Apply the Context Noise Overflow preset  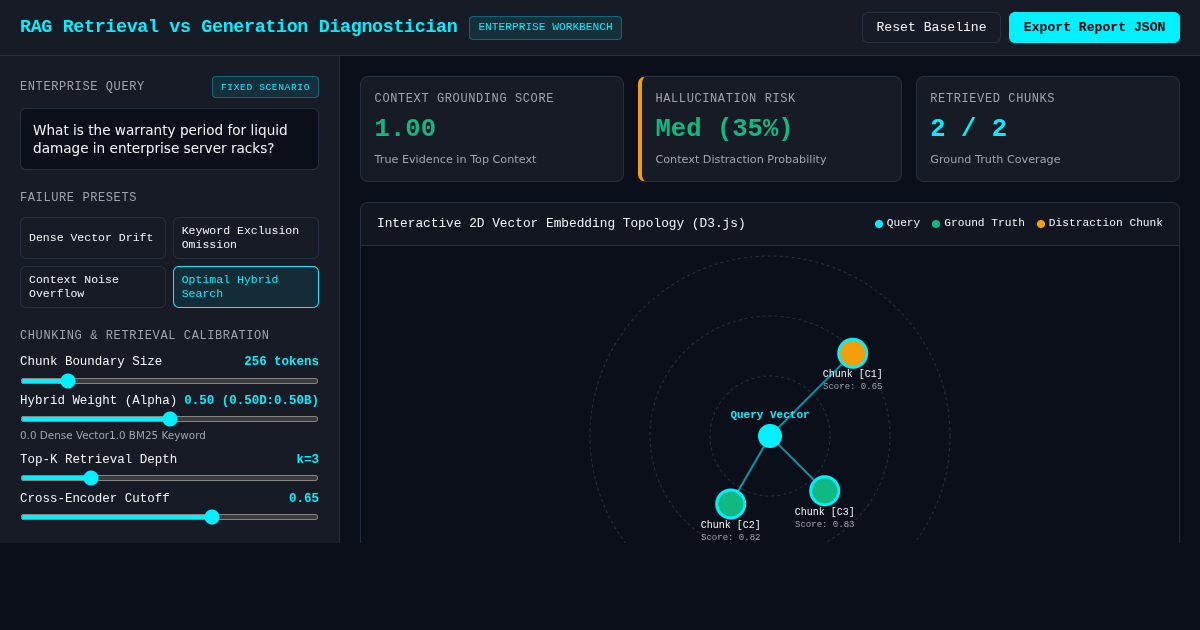(x=93, y=287)
